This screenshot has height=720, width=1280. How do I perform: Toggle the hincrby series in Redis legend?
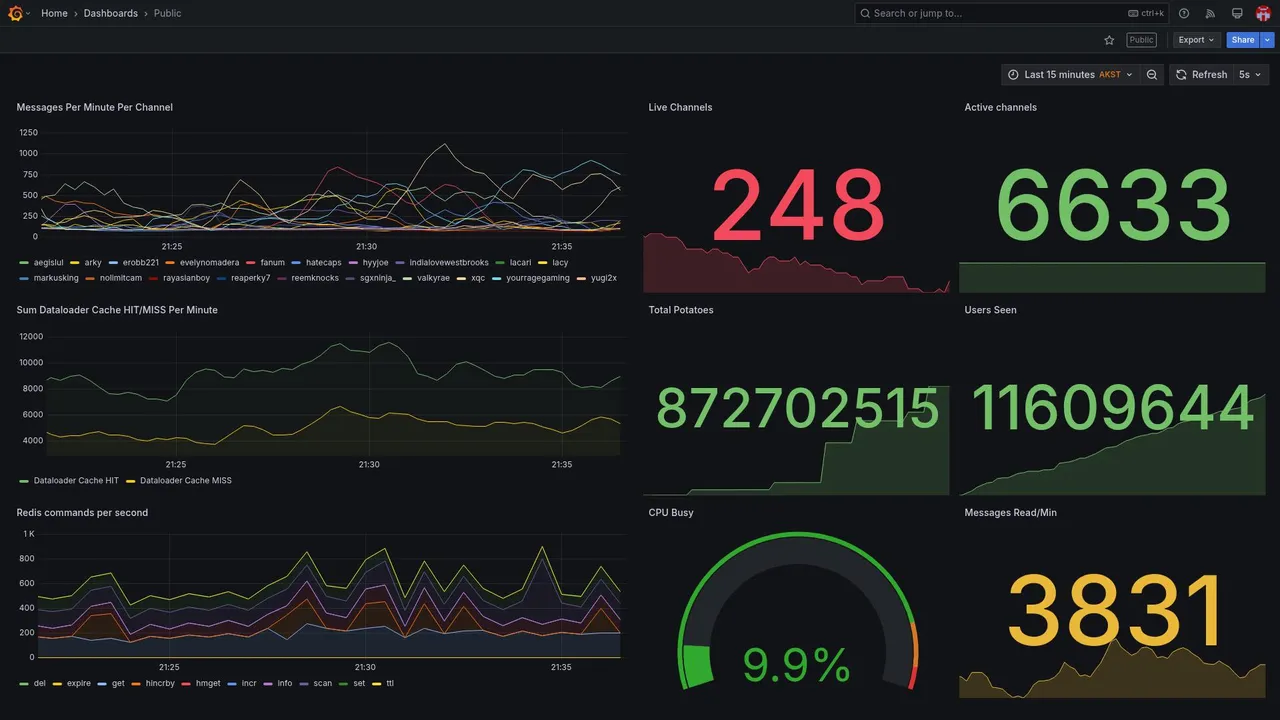(x=154, y=684)
